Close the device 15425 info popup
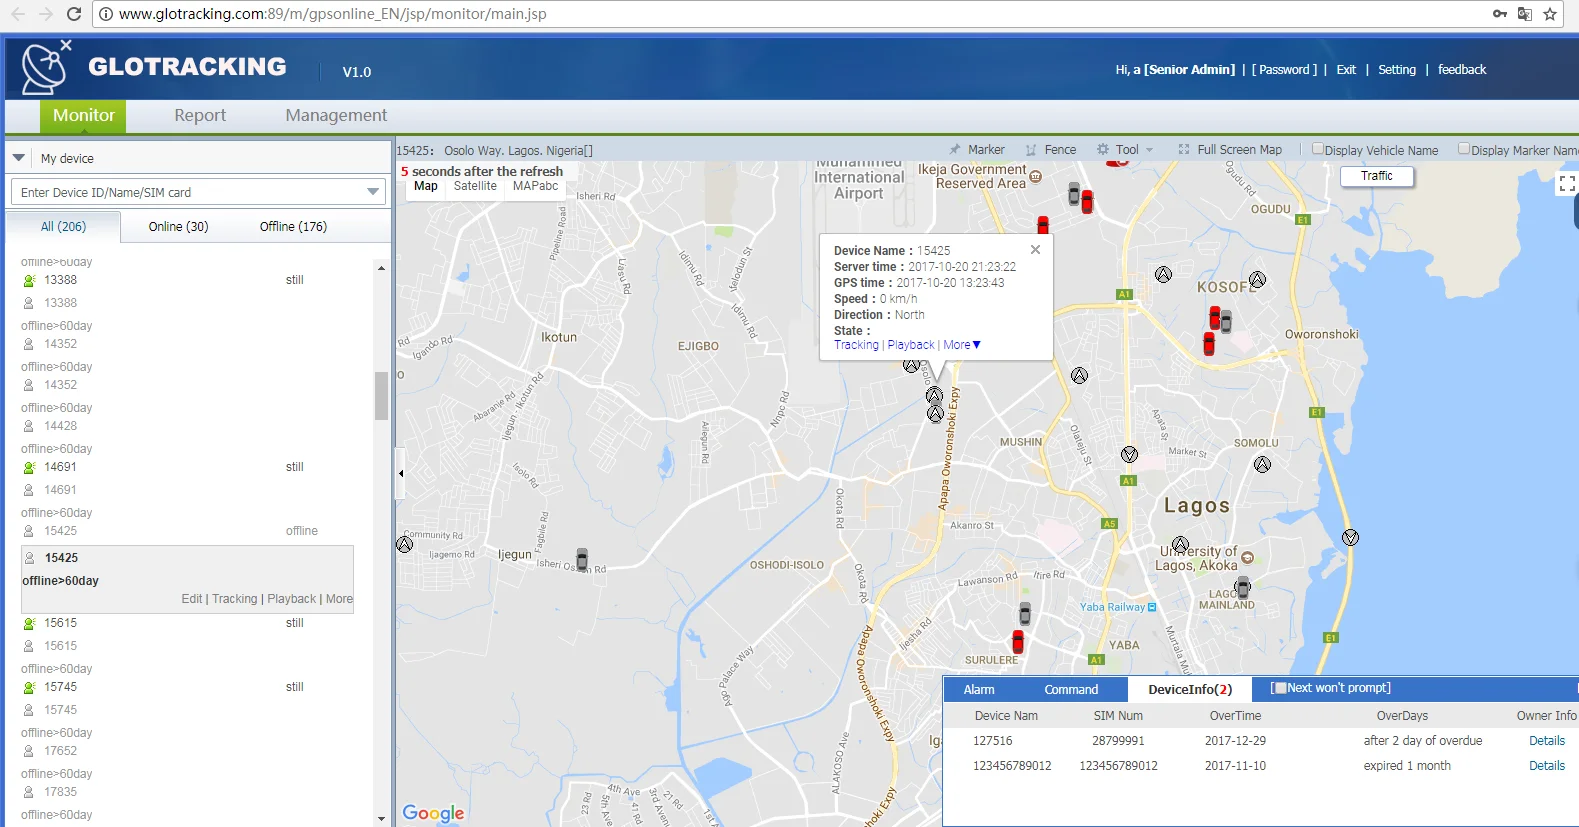The height and width of the screenshot is (827, 1579). [x=1035, y=250]
